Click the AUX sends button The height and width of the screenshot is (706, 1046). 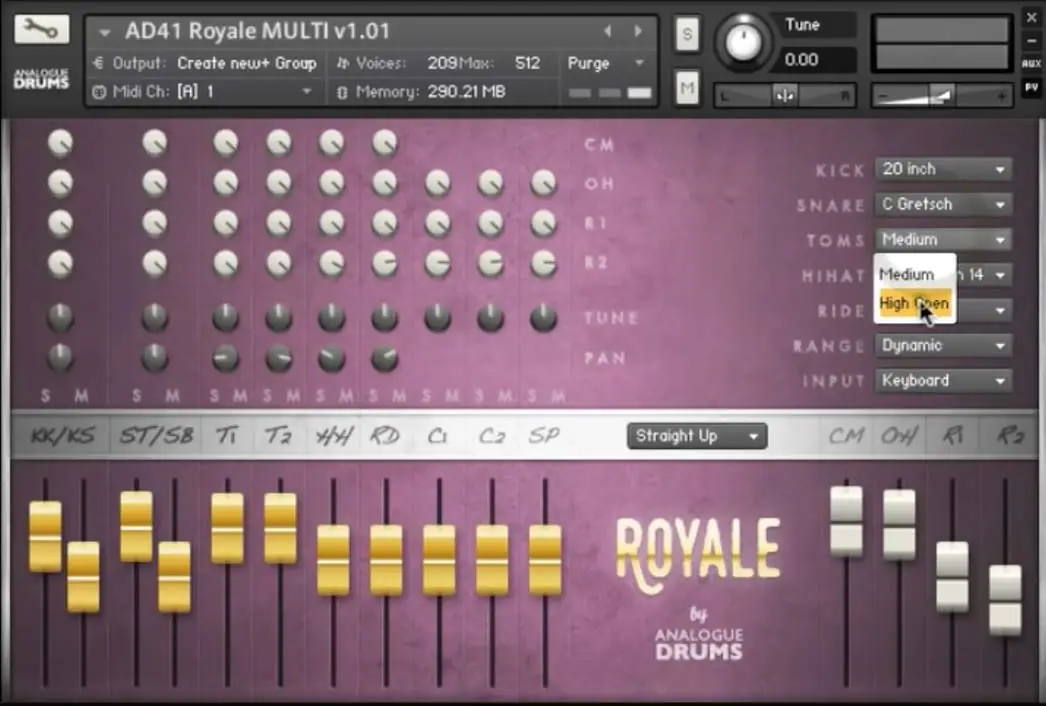pos(1031,63)
